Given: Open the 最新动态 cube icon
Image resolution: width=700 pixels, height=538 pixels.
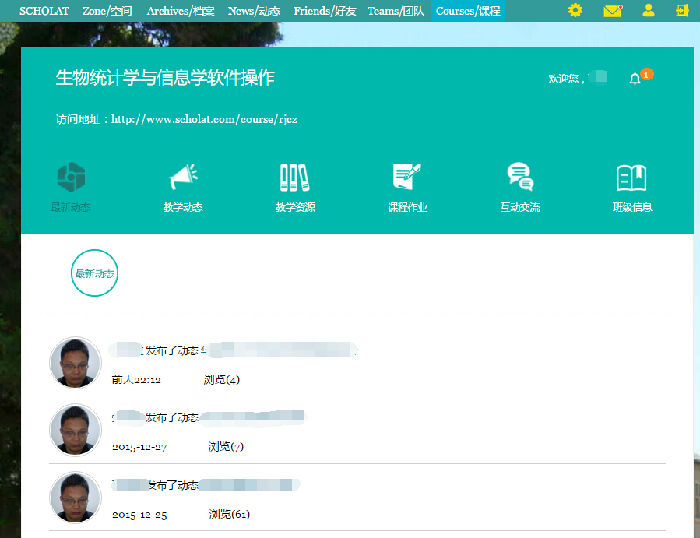Looking at the screenshot, I should pos(71,178).
